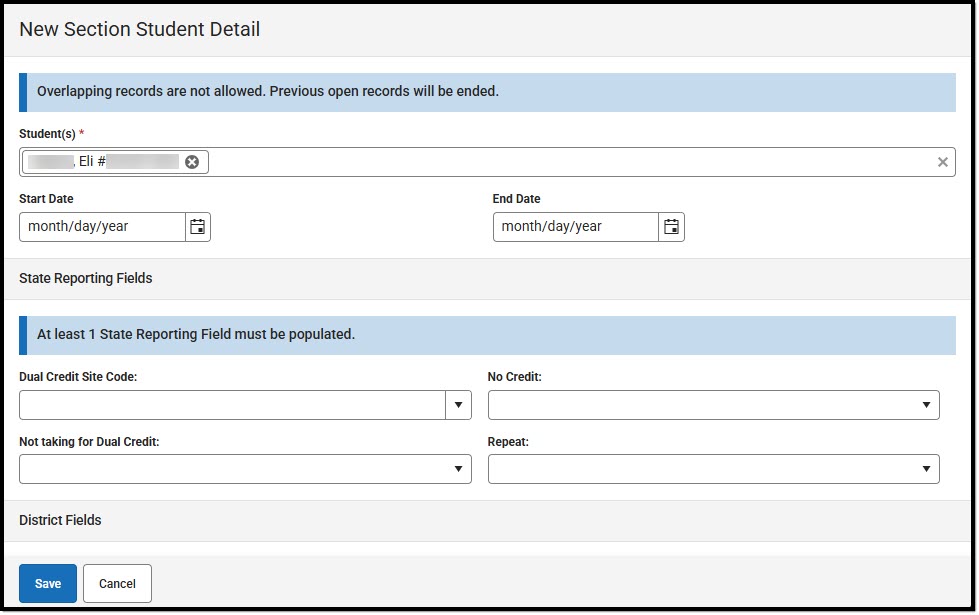Select the New Section Student Detail heading
This screenshot has width=979, height=615.
point(137,29)
